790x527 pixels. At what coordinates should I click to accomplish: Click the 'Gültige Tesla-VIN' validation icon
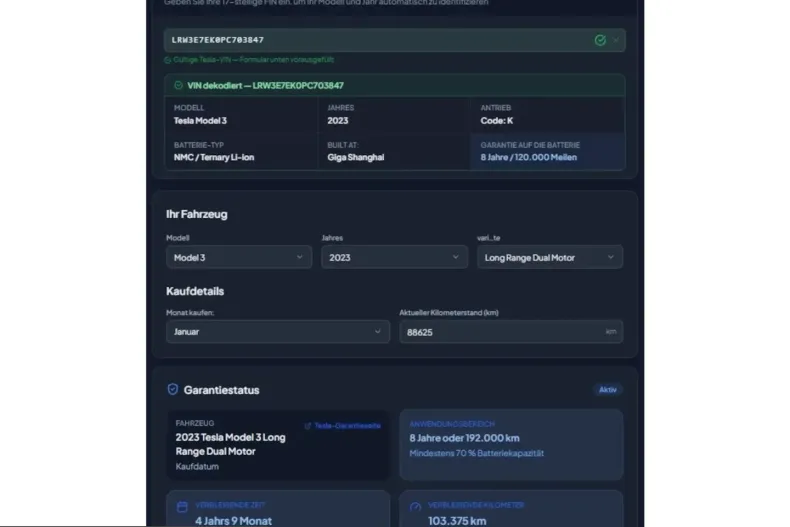[168, 60]
